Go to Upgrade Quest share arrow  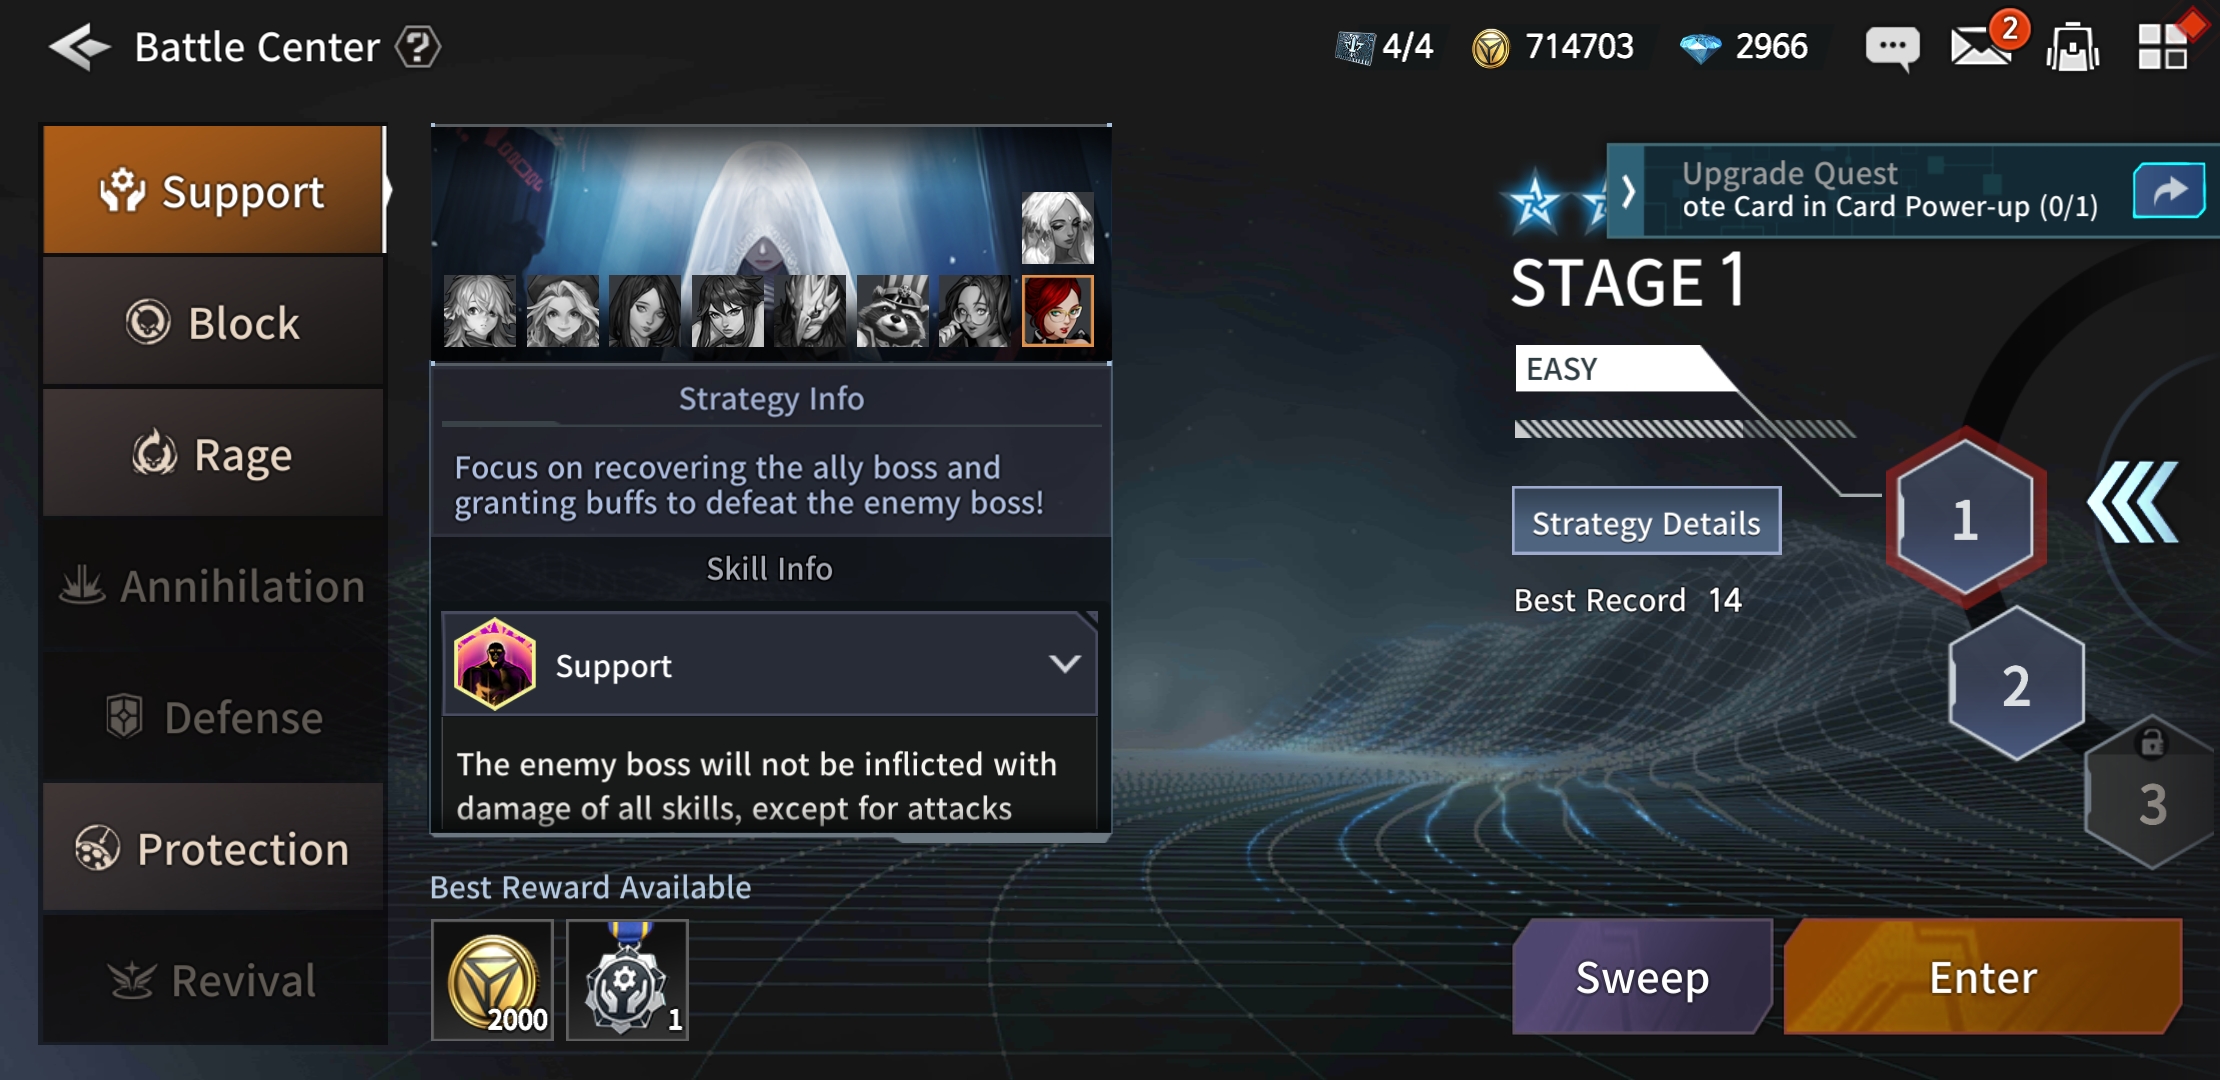coord(2168,190)
